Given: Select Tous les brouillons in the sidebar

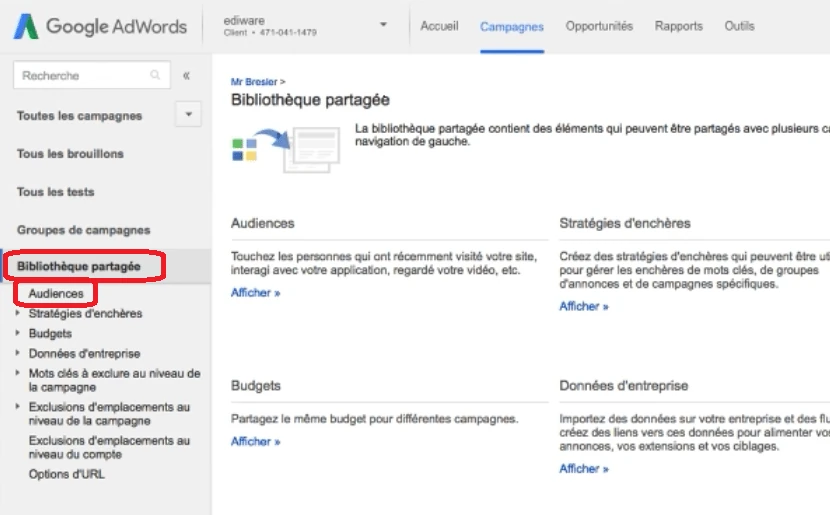Looking at the screenshot, I should point(70,153).
